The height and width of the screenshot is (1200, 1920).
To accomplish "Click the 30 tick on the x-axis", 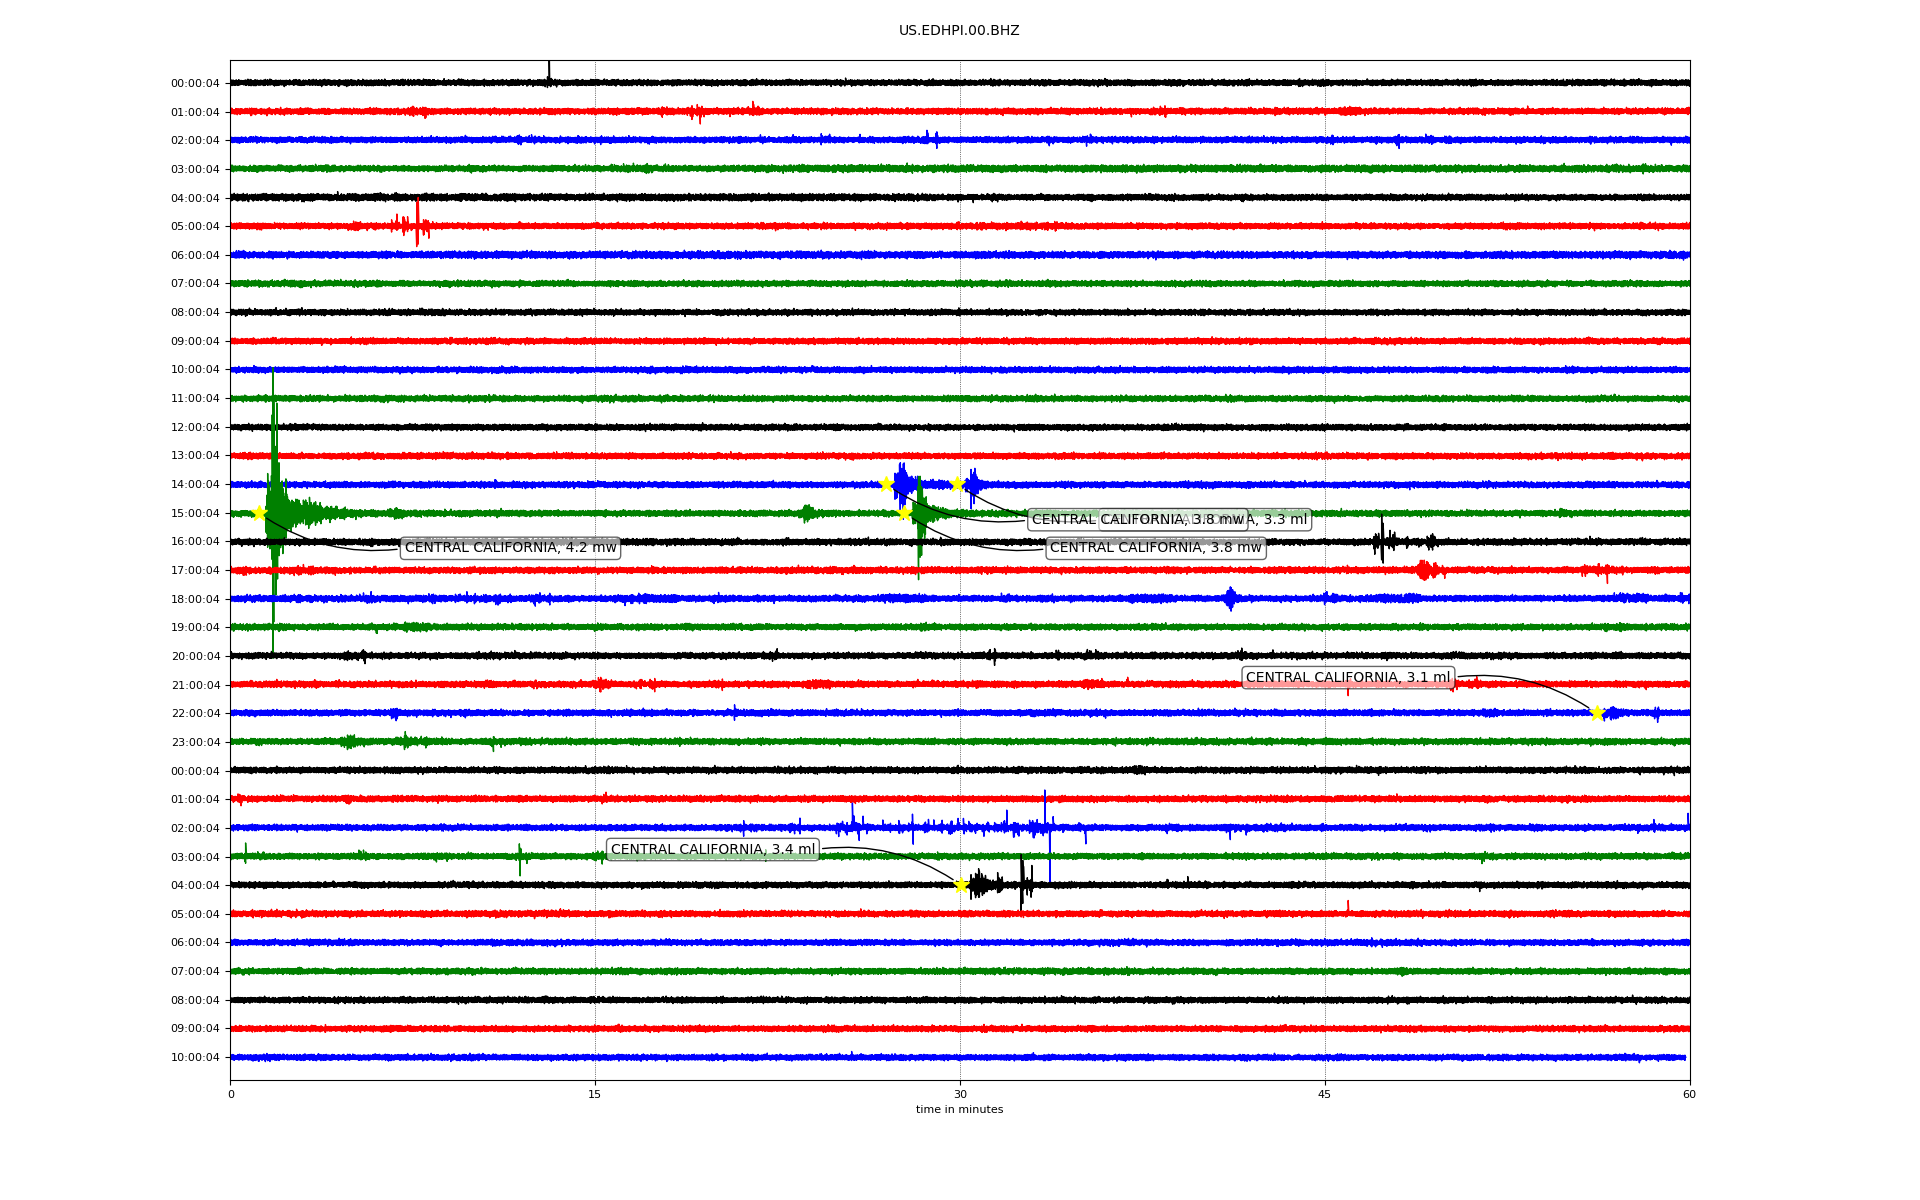I will tap(960, 1094).
